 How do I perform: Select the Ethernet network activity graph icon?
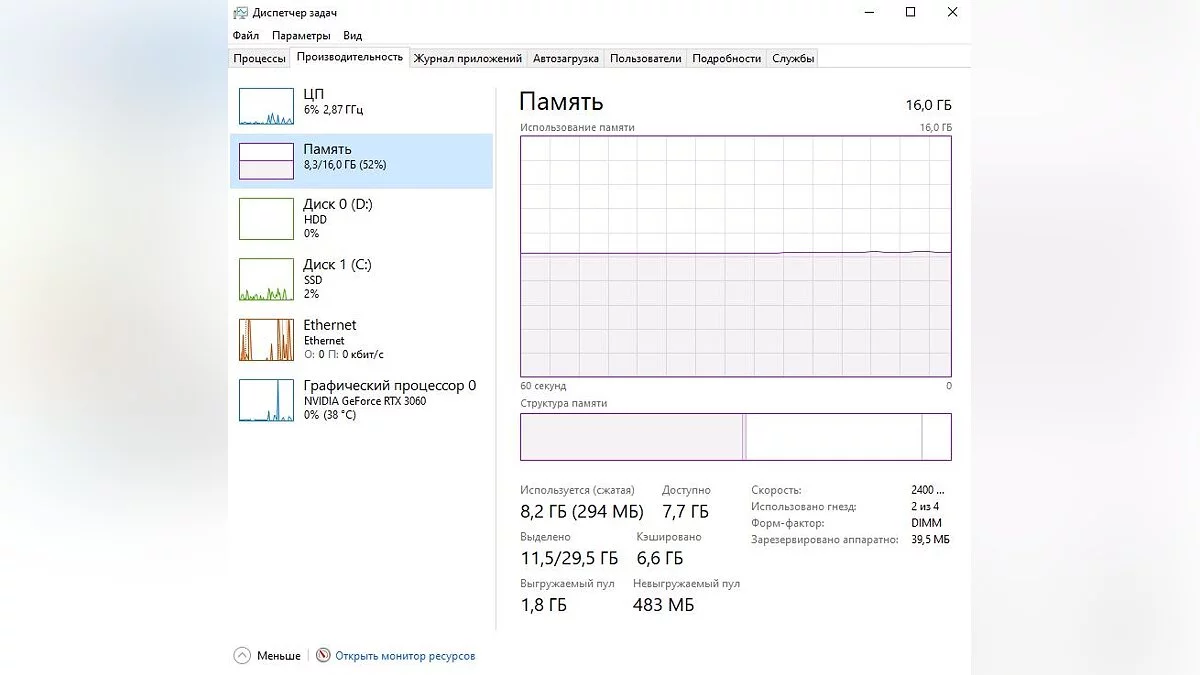tap(266, 340)
